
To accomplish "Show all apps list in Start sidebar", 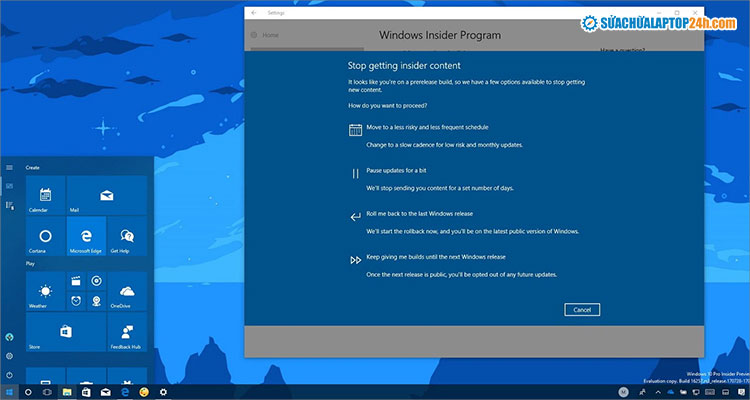I will [9, 205].
